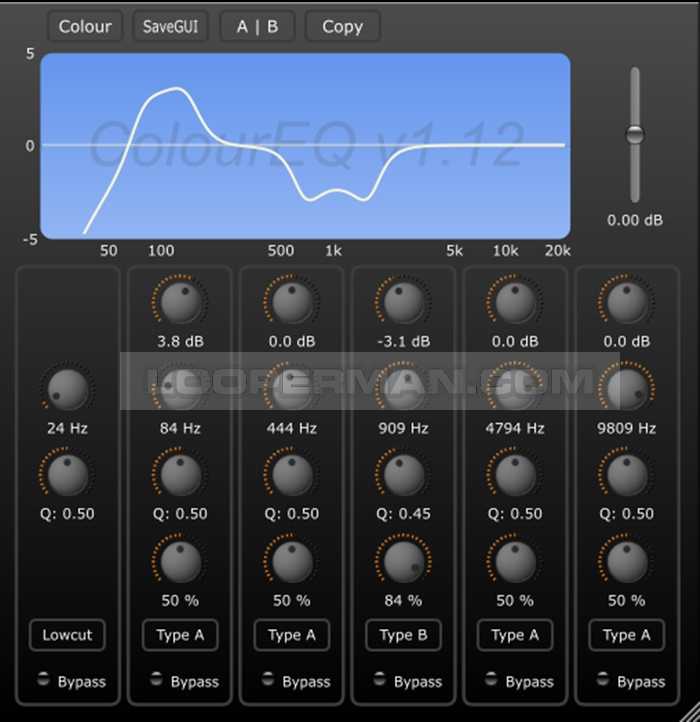Click the -3.1 dB gain value label
700x722 pixels.
click(403, 342)
